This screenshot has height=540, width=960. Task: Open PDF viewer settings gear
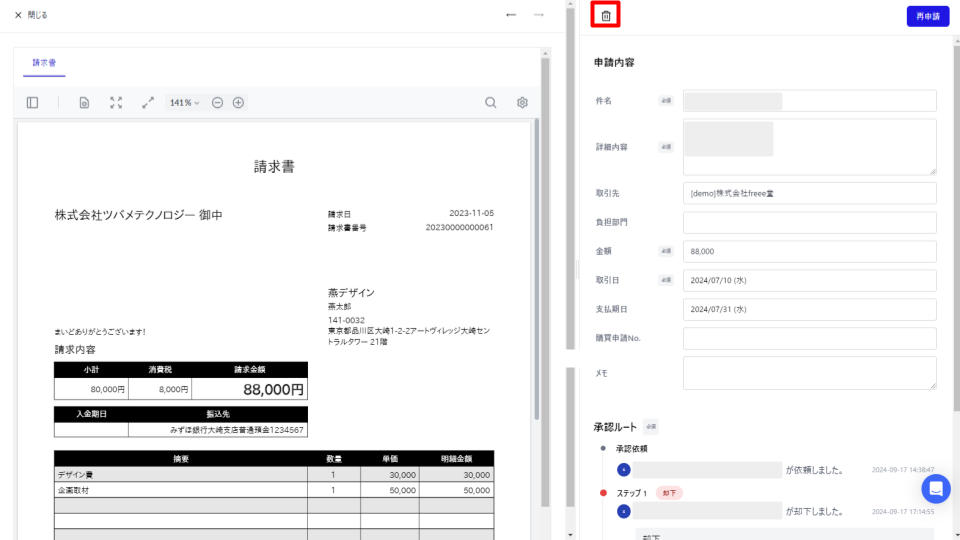522,103
